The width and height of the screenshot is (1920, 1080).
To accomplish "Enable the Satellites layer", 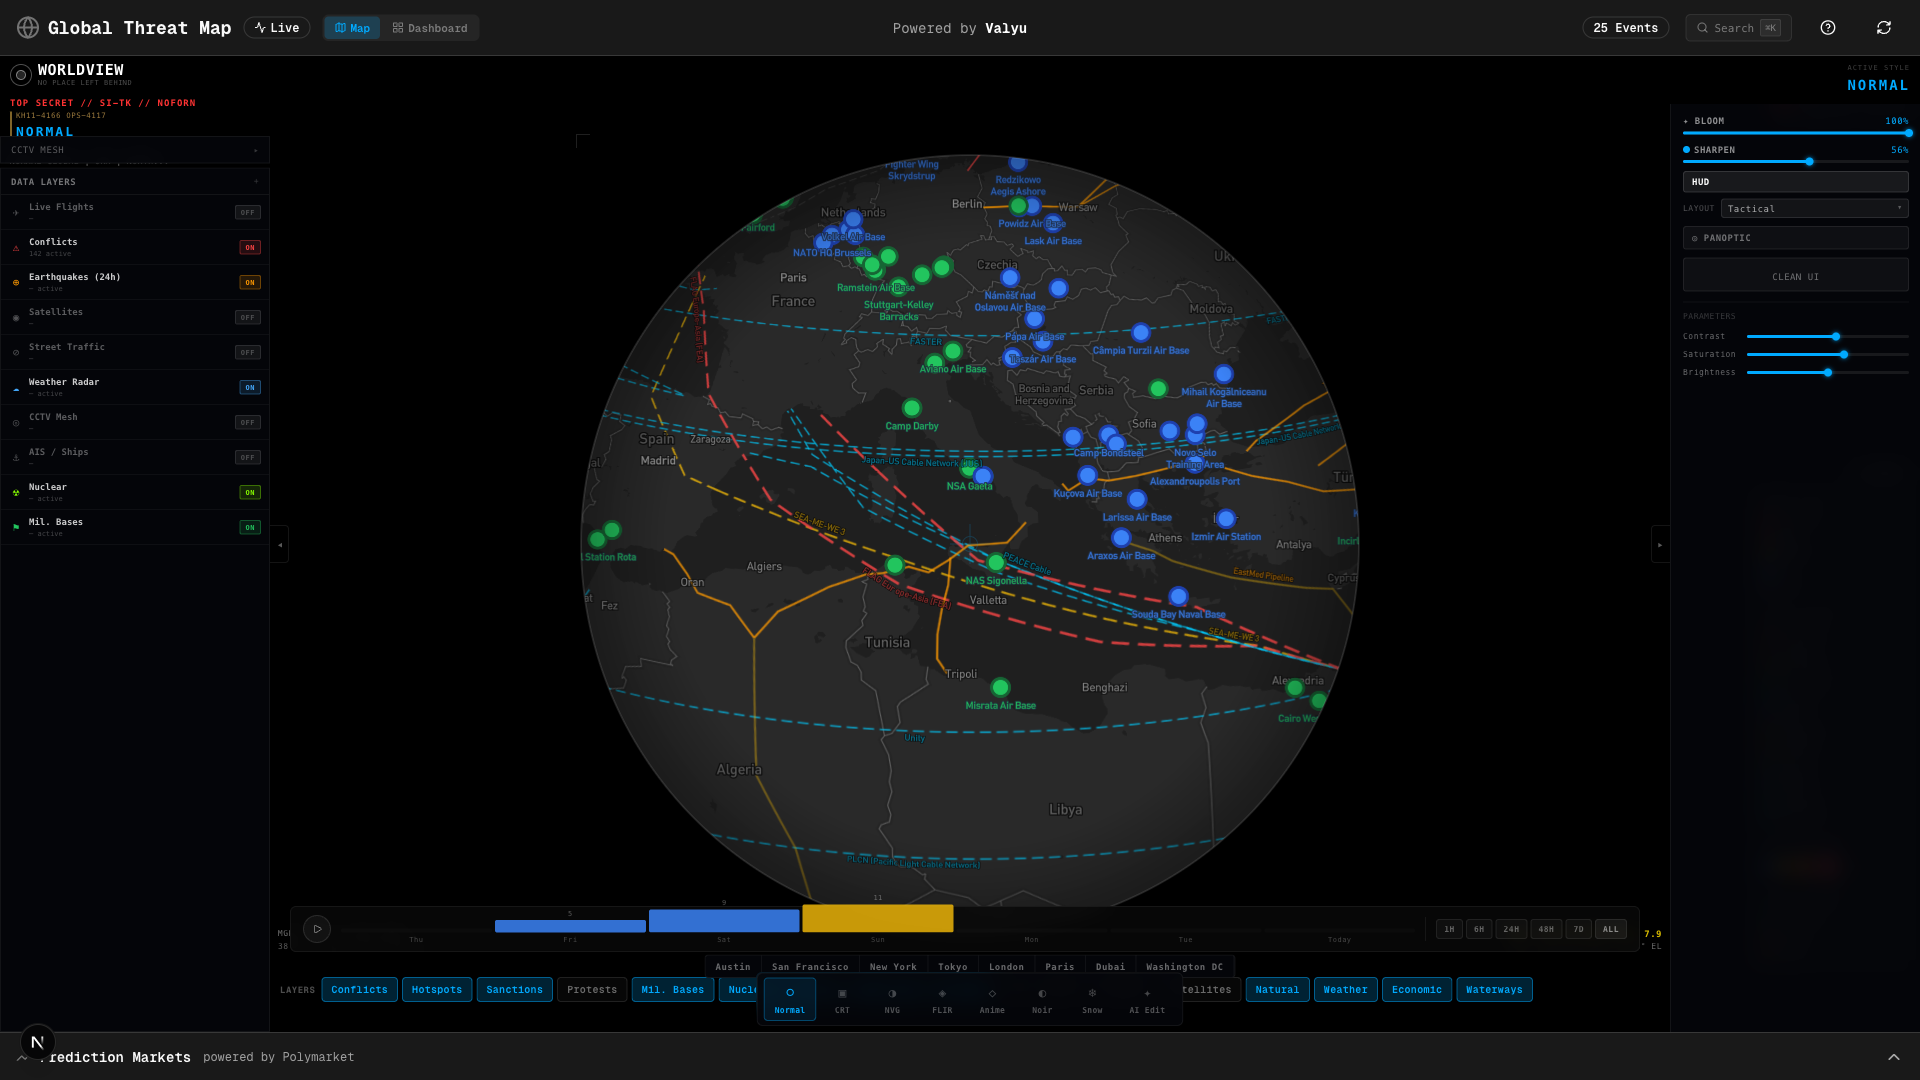I will click(x=247, y=316).
